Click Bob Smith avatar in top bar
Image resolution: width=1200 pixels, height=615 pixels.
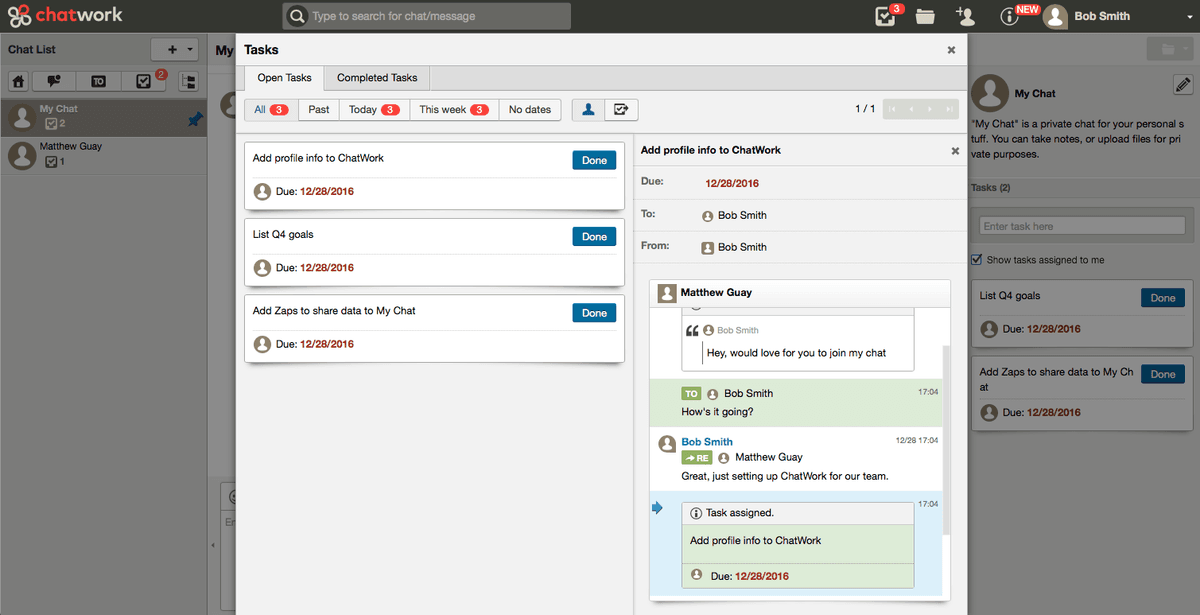pos(1054,16)
